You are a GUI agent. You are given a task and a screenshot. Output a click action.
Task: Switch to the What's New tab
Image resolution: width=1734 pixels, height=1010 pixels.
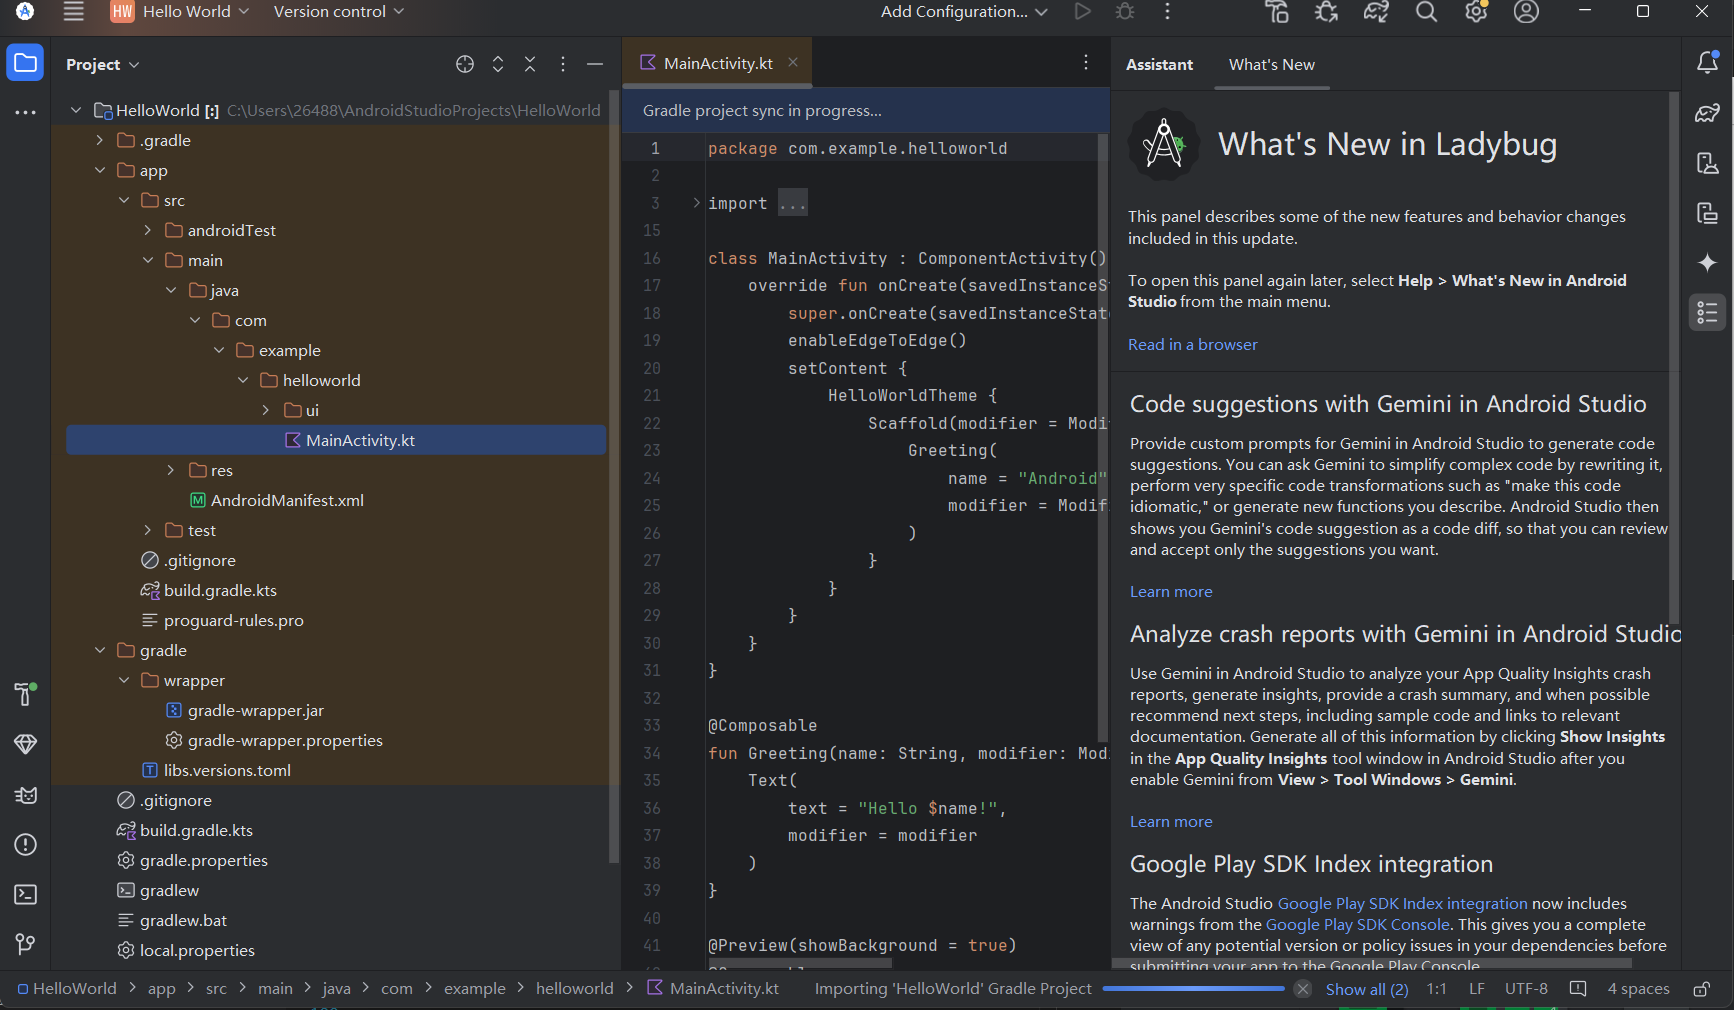[1272, 64]
